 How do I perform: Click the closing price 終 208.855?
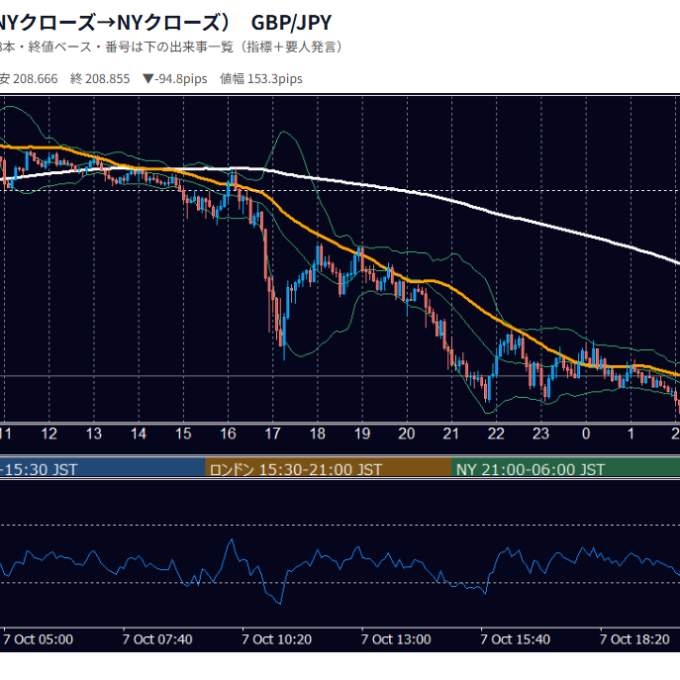pyautogui.click(x=100, y=78)
